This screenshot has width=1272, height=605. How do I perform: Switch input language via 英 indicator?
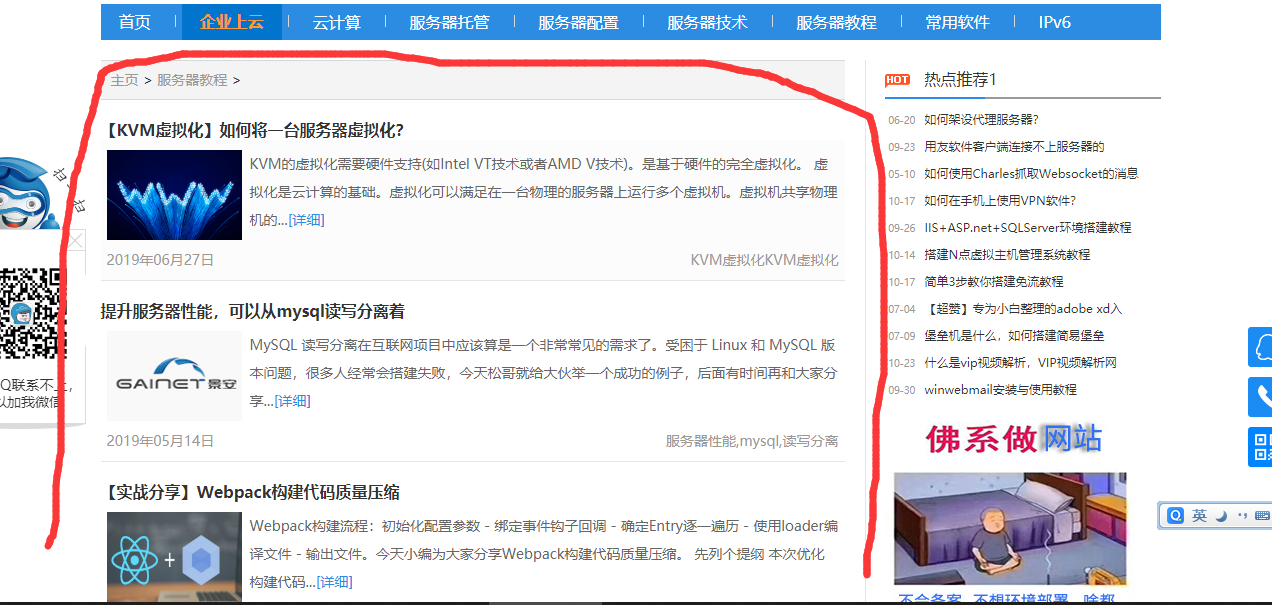click(1200, 516)
